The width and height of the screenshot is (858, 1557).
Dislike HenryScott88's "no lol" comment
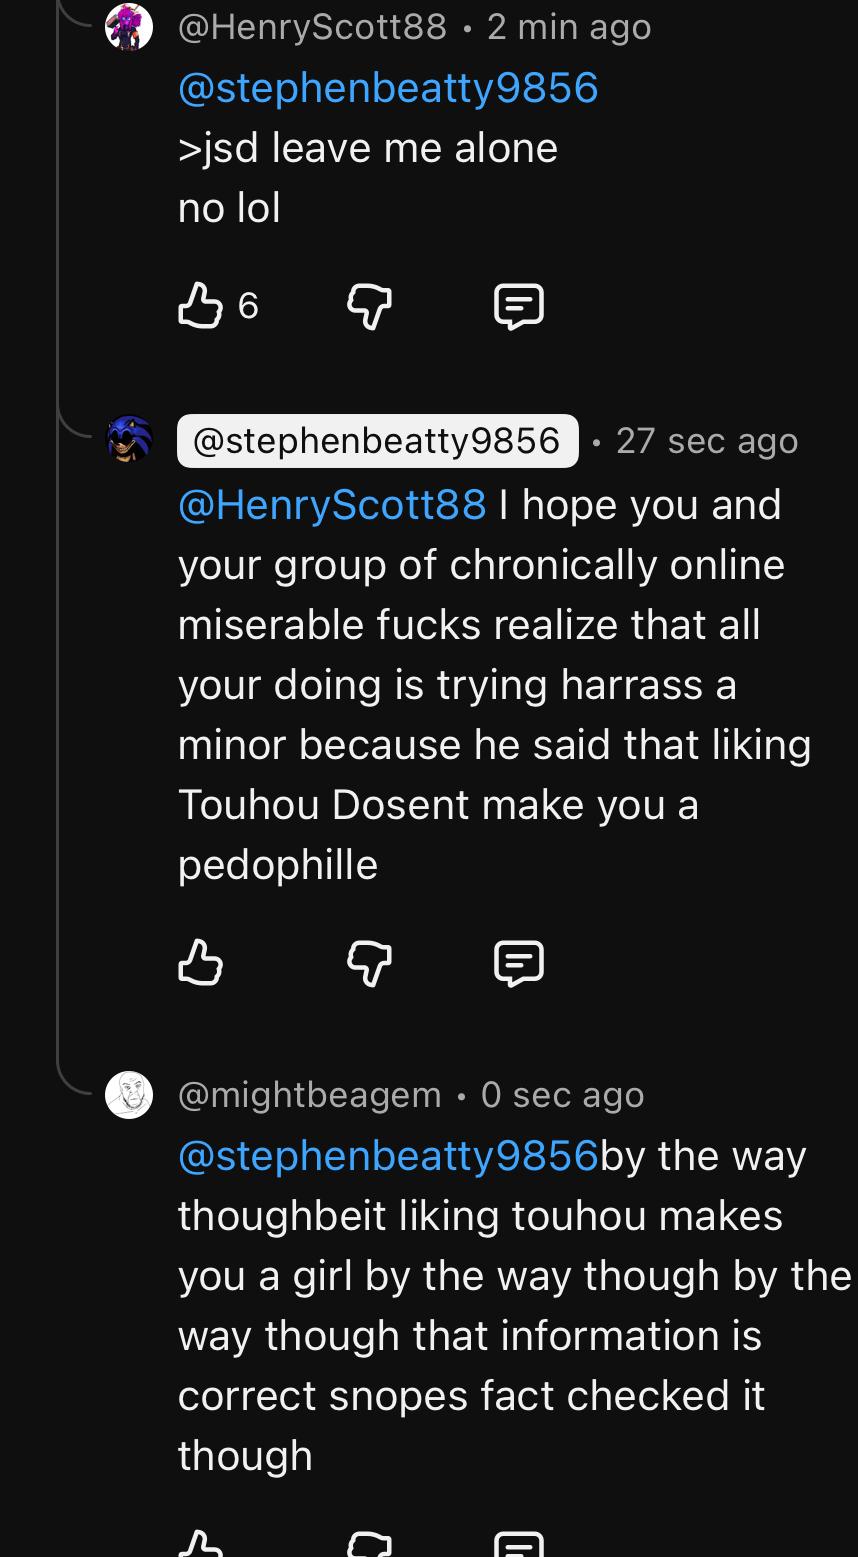tap(369, 306)
